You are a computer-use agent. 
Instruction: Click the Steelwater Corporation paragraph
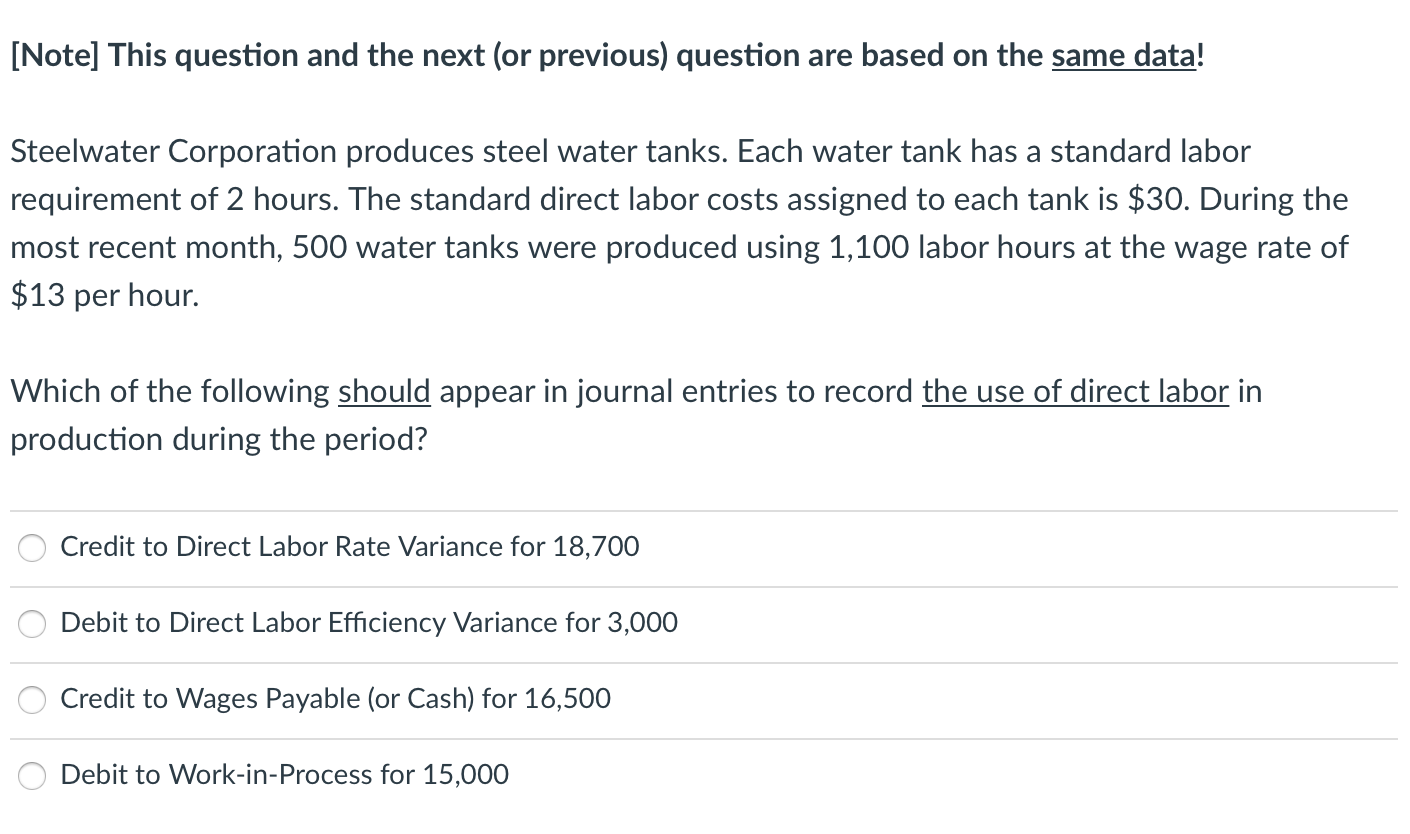pyautogui.click(x=678, y=223)
